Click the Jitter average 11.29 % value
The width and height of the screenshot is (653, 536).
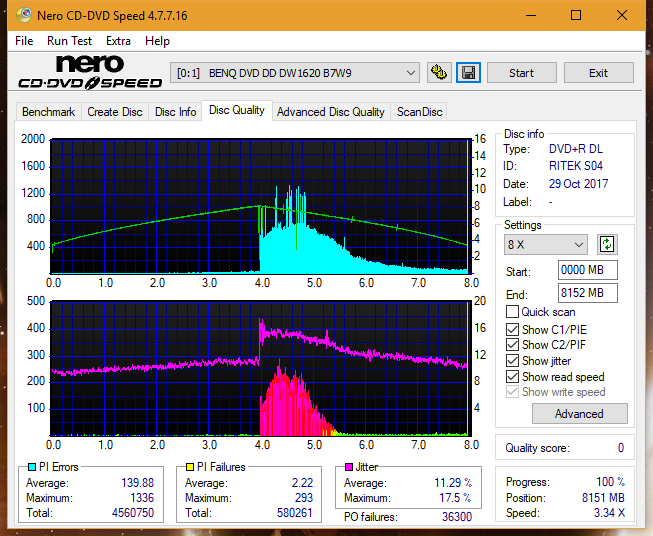pyautogui.click(x=453, y=483)
